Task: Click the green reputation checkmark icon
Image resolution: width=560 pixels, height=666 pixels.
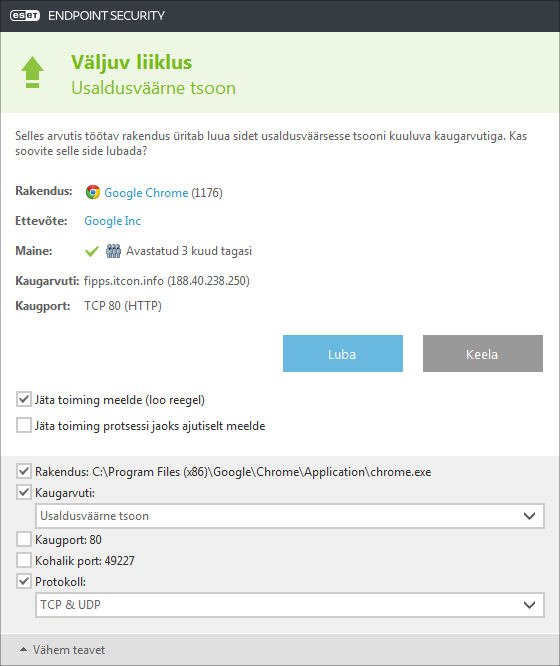Action: click(x=92, y=251)
